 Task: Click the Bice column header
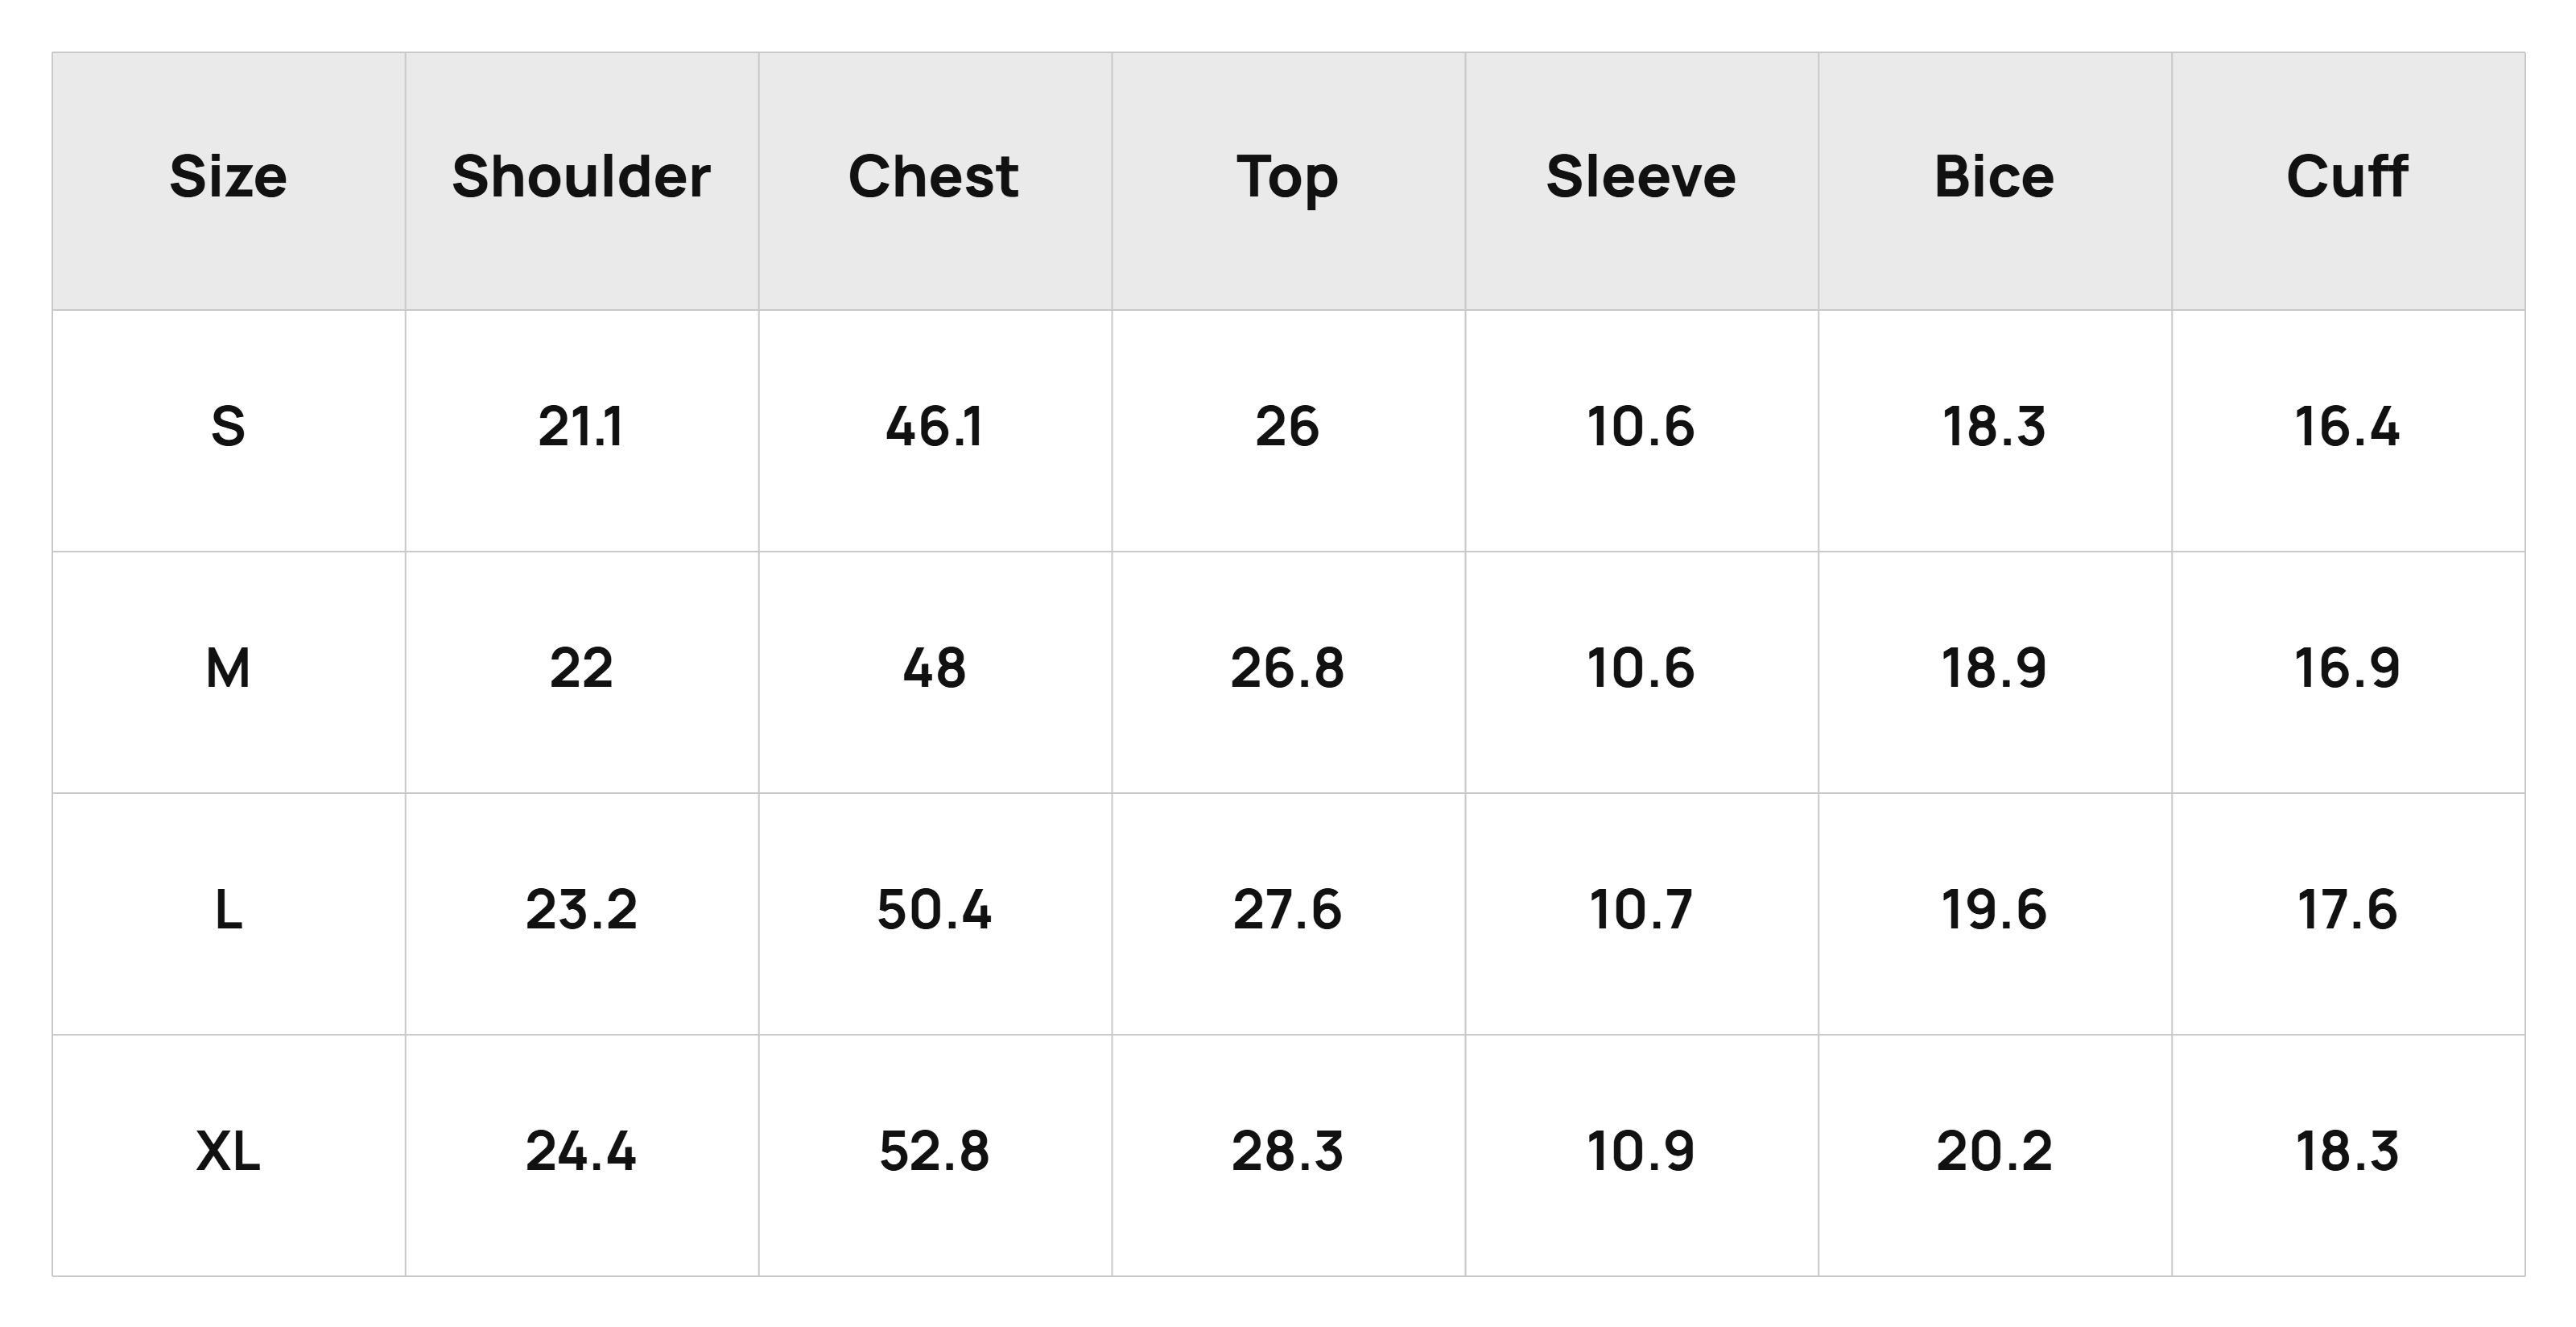pyautogui.click(x=1994, y=177)
